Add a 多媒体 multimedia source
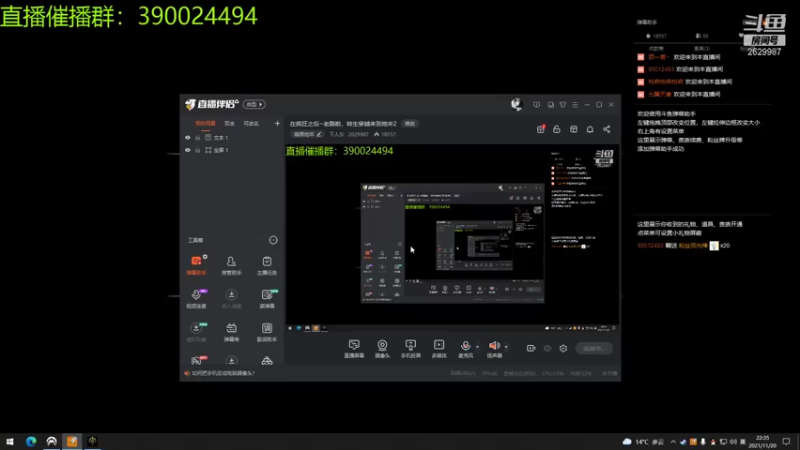 pyautogui.click(x=439, y=349)
